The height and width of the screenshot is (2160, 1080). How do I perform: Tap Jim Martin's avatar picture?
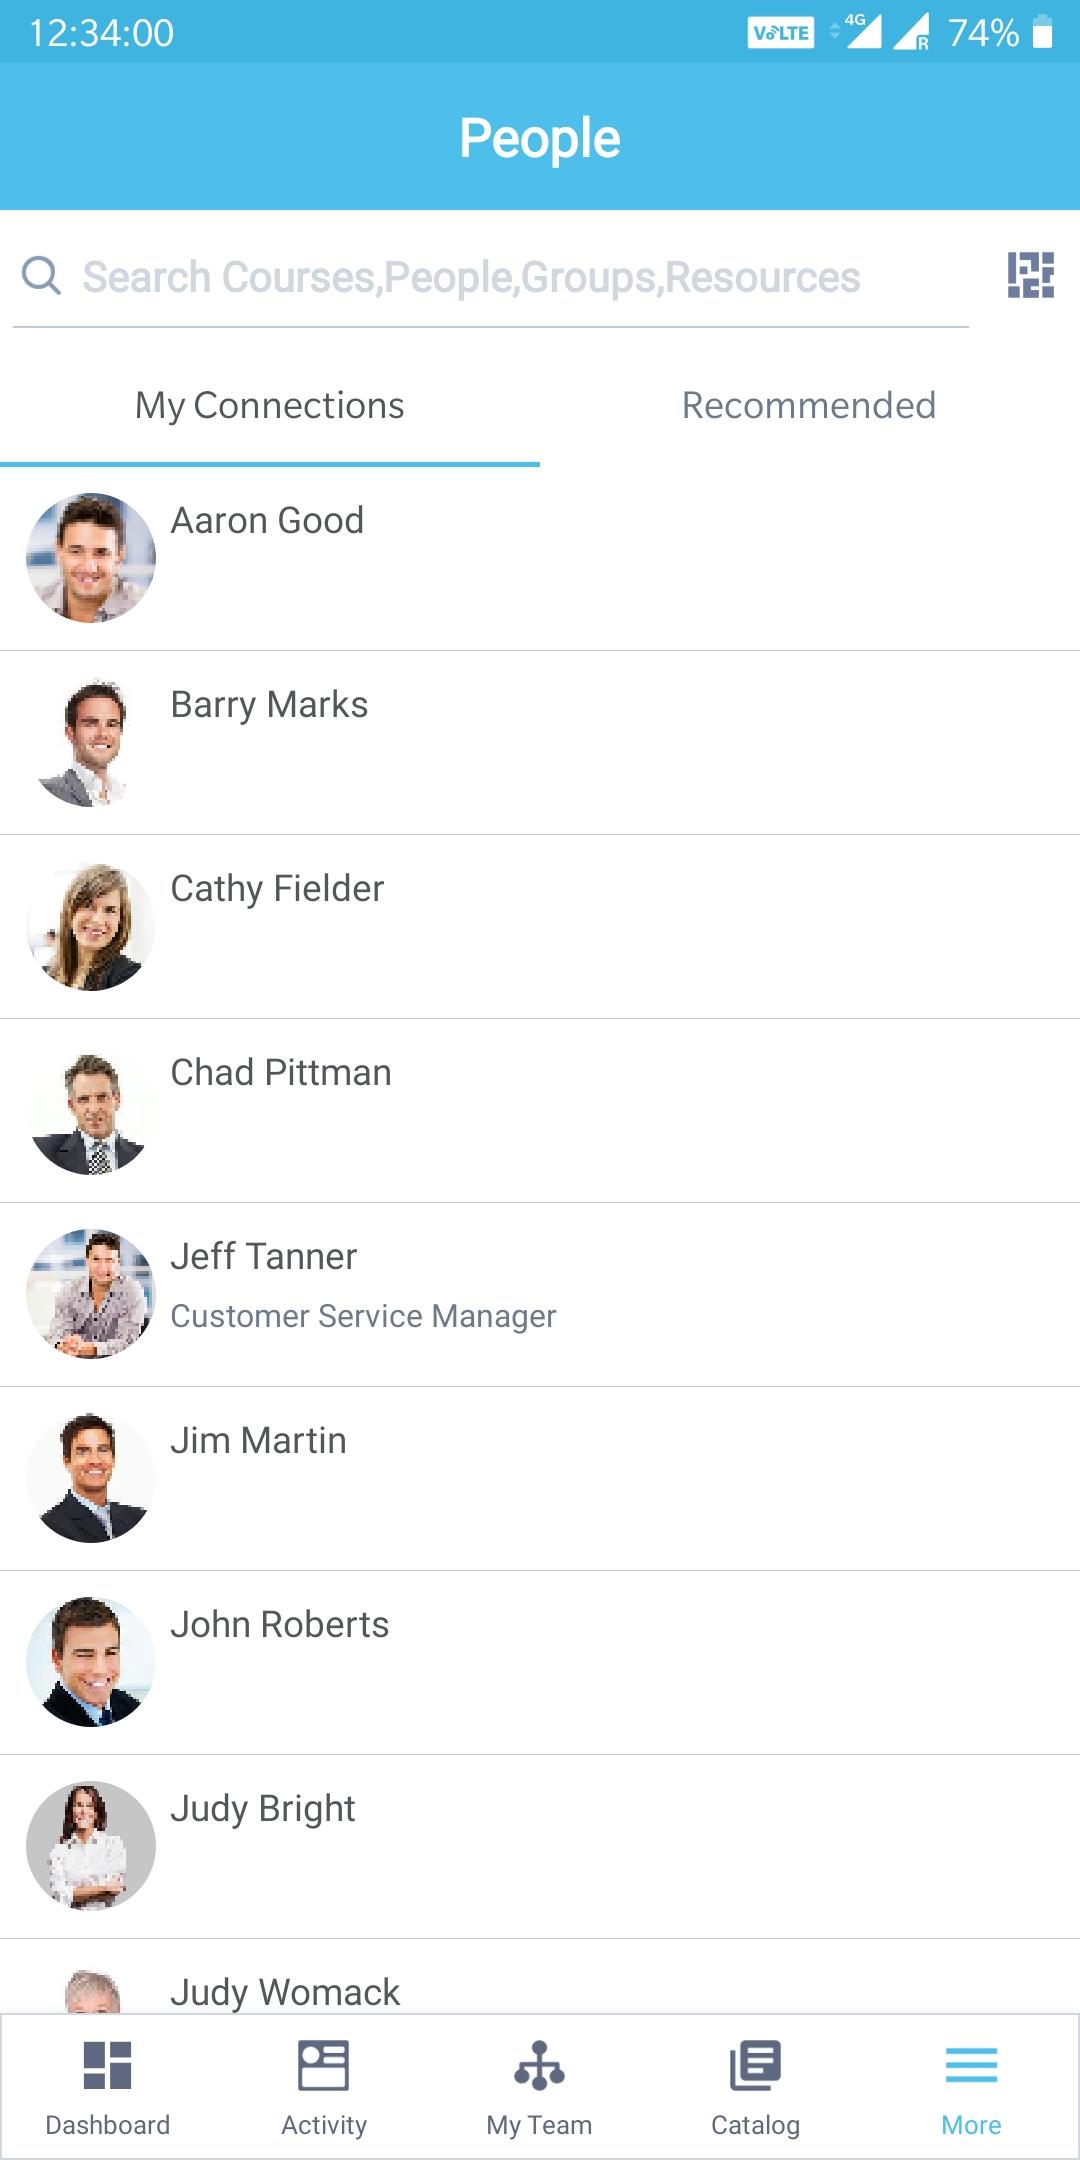91,1479
